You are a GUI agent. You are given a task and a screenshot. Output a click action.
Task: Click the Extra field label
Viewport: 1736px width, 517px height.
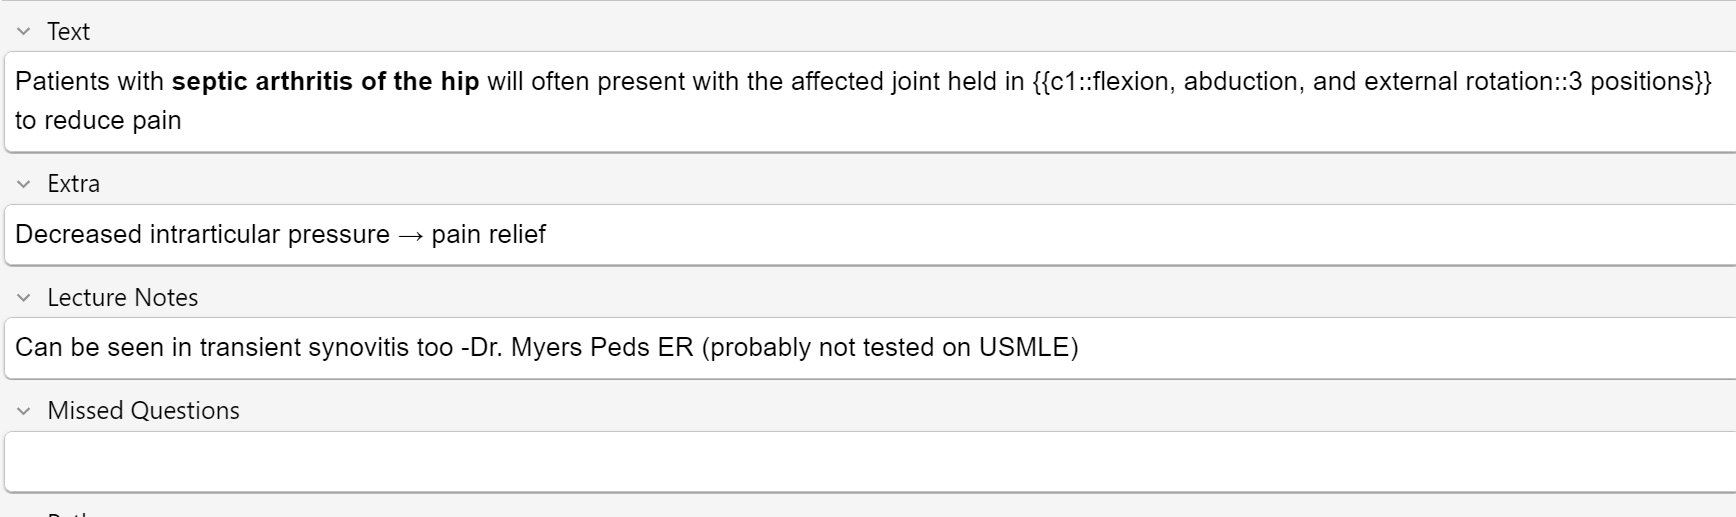pos(73,184)
